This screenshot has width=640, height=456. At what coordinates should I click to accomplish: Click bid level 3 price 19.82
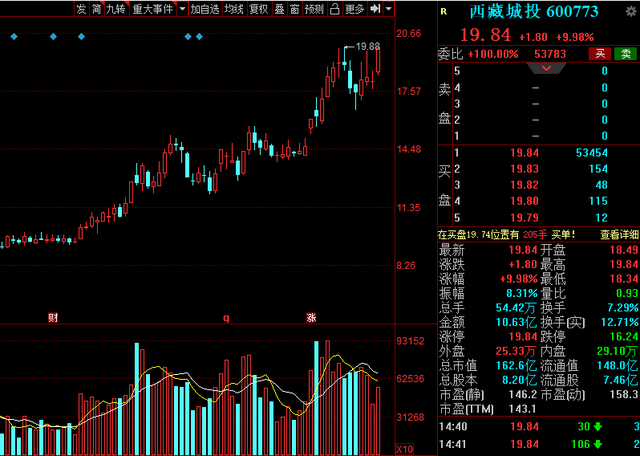[x=524, y=185]
